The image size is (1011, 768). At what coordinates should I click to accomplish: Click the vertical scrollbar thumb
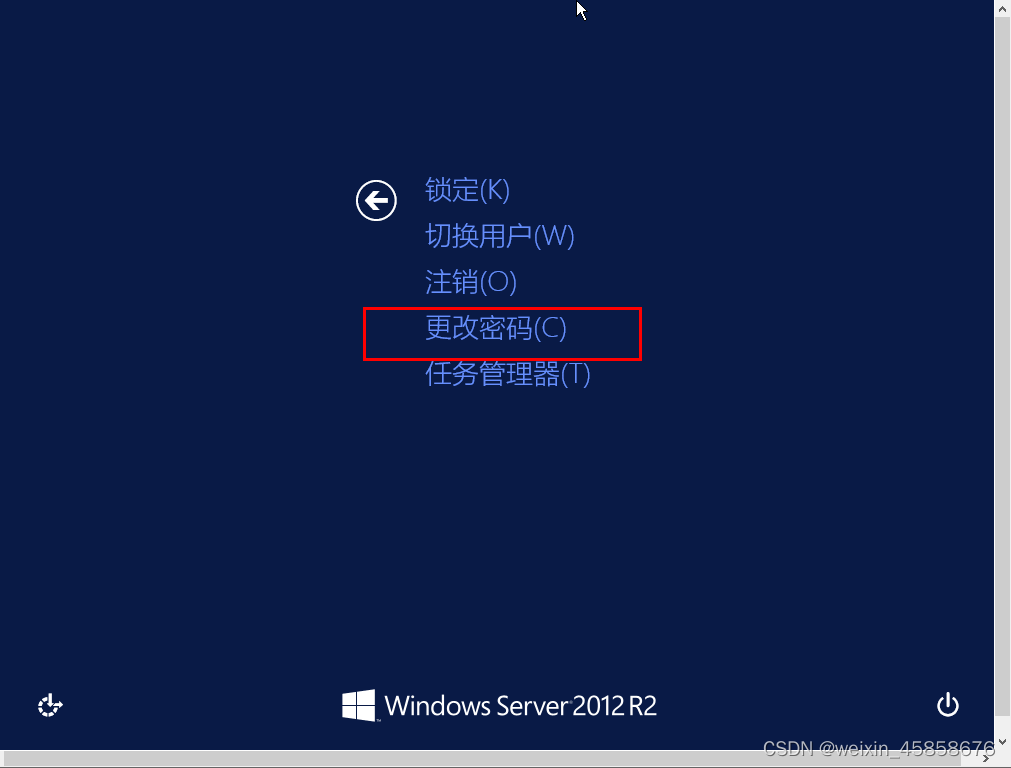coord(1003,366)
